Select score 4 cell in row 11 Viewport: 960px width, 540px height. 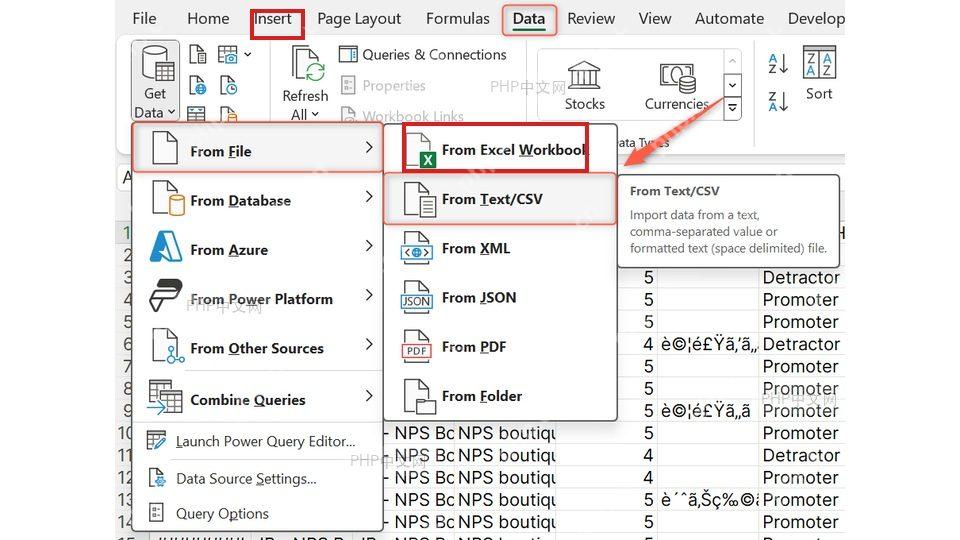coord(606,455)
